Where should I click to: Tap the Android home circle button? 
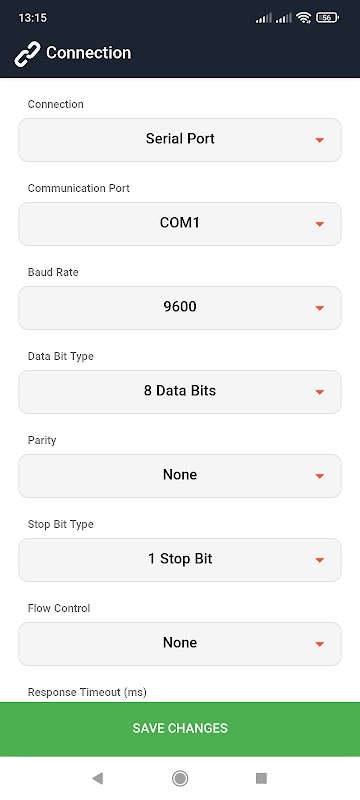coord(180,778)
